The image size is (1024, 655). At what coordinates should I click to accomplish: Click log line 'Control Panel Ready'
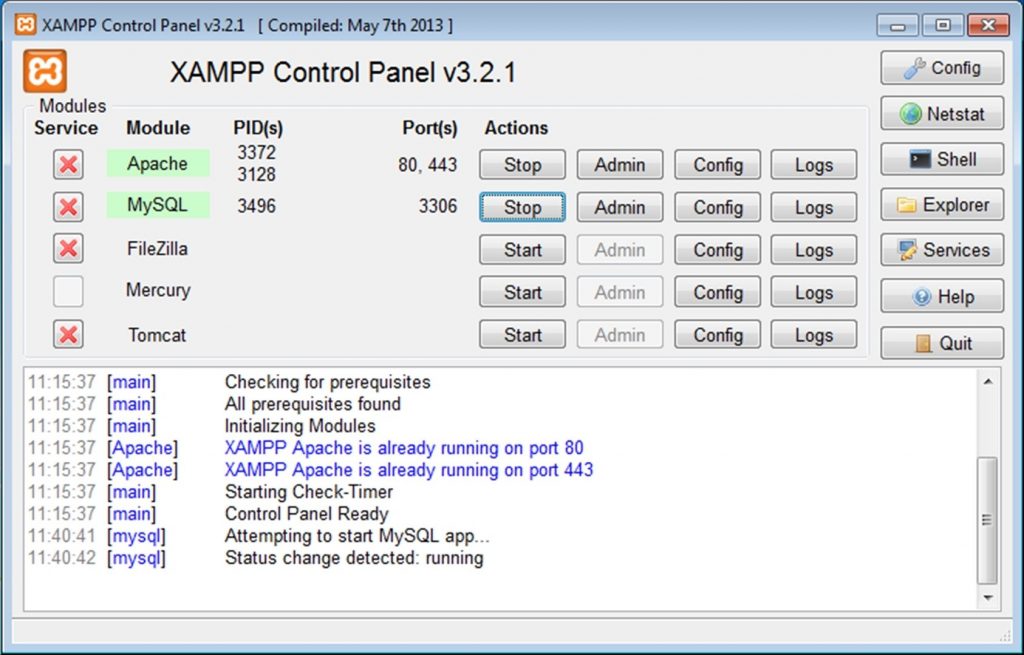pyautogui.click(x=307, y=514)
